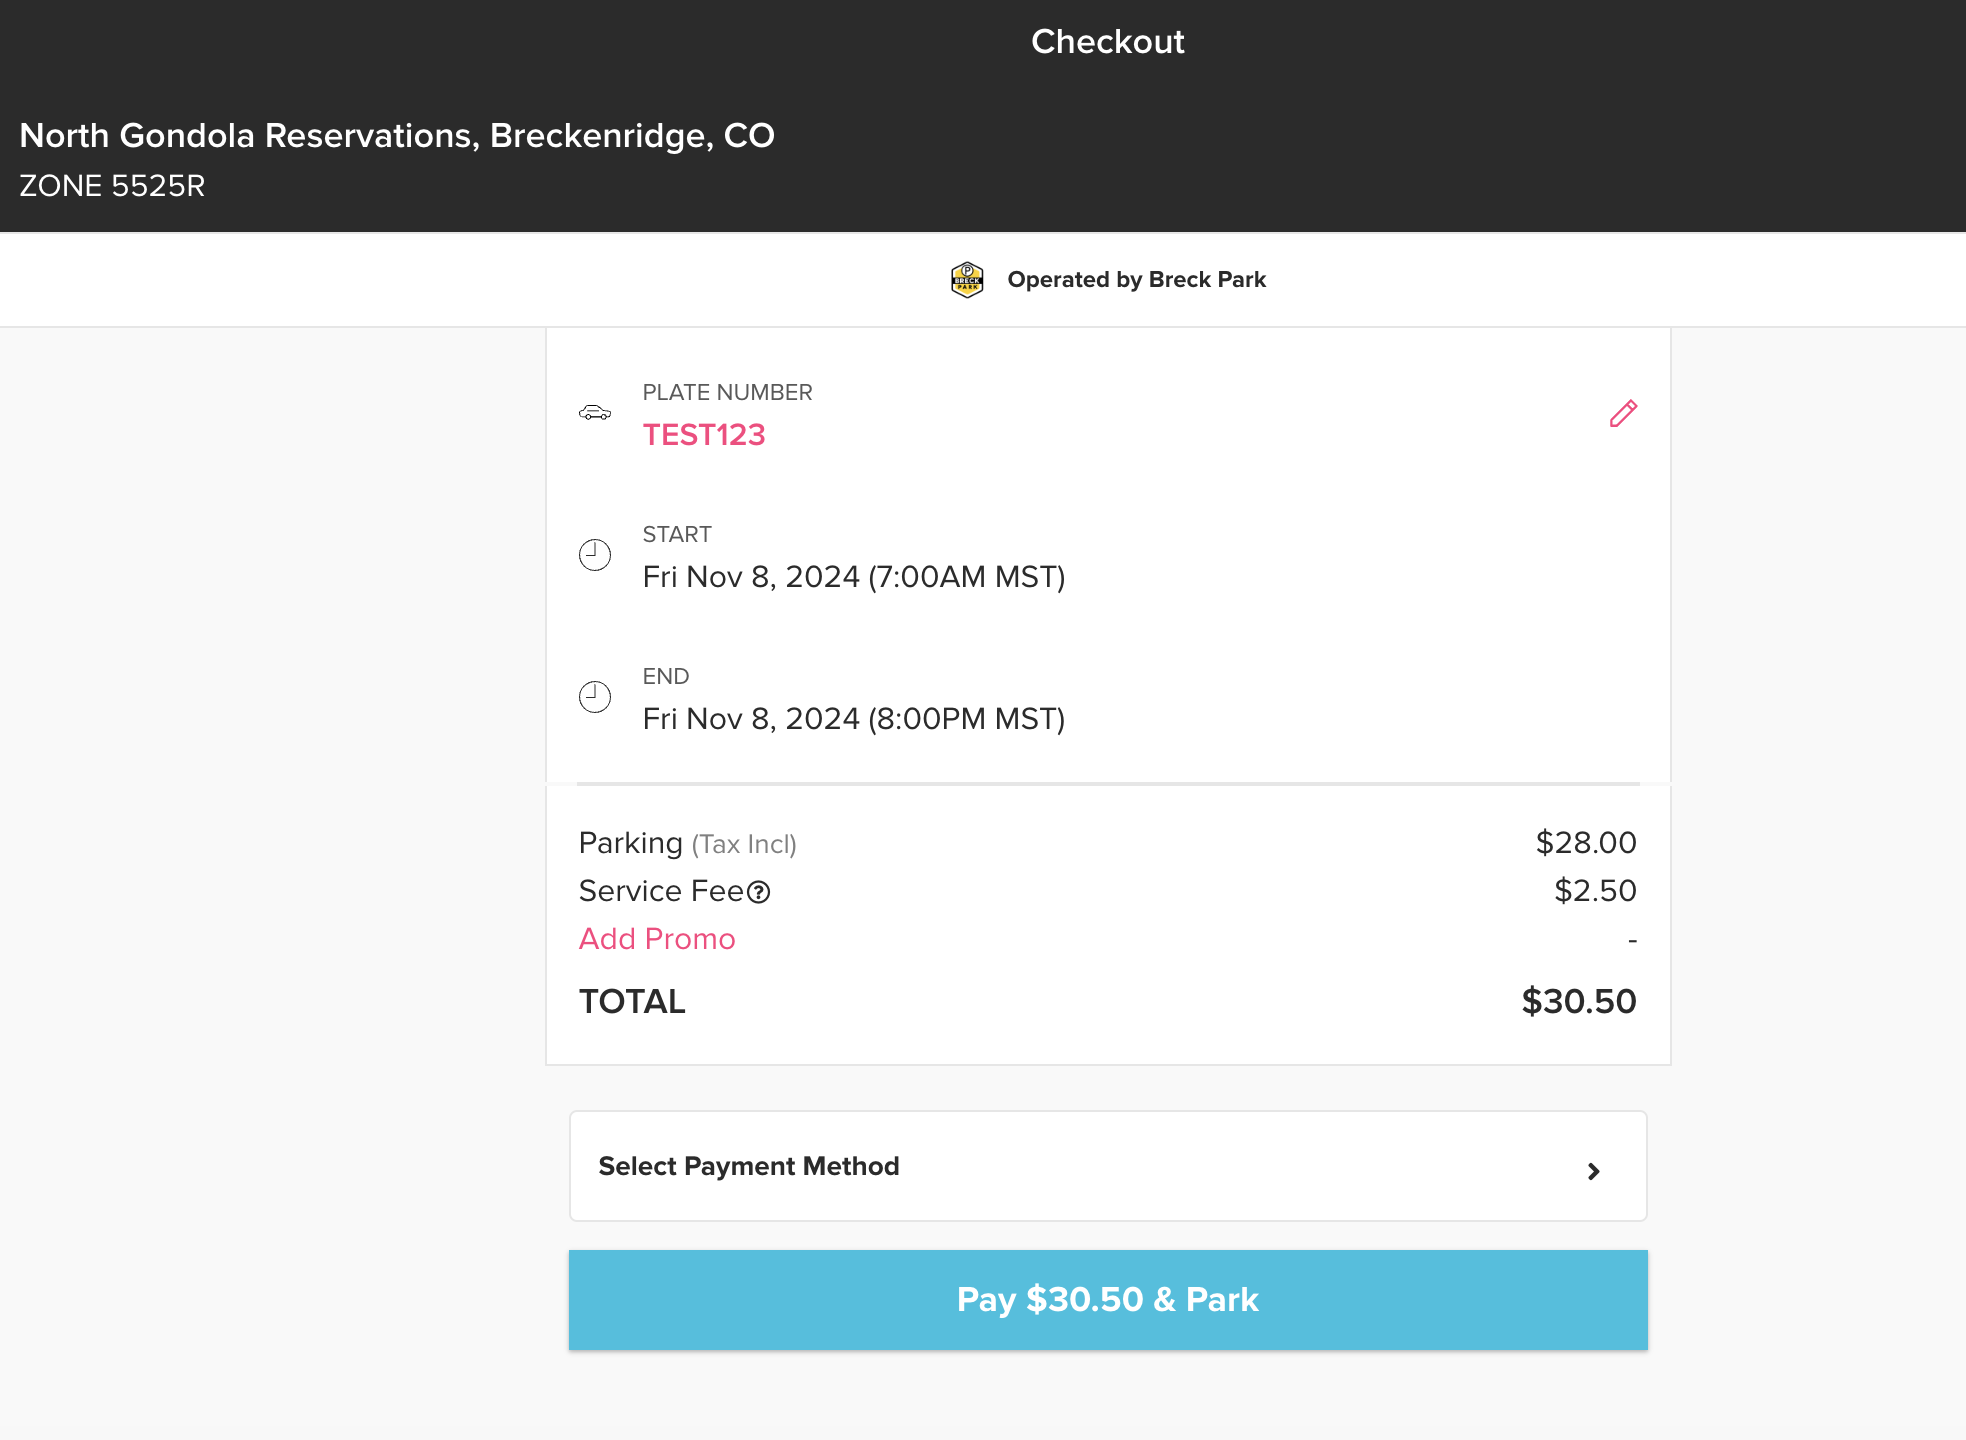Click the $30.50 total amount
Image resolution: width=1966 pixels, height=1440 pixels.
[1578, 1002]
